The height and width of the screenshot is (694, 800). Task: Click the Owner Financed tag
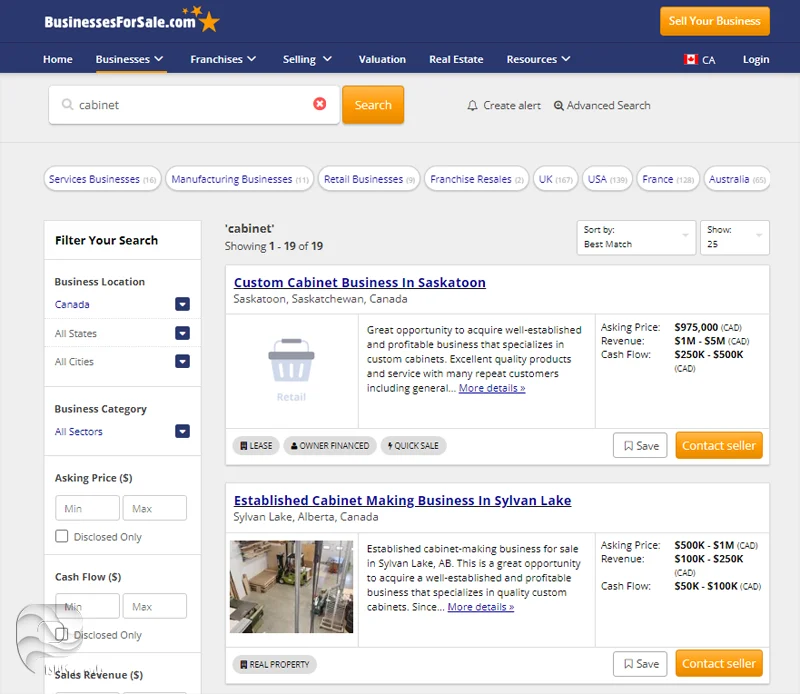point(329,446)
